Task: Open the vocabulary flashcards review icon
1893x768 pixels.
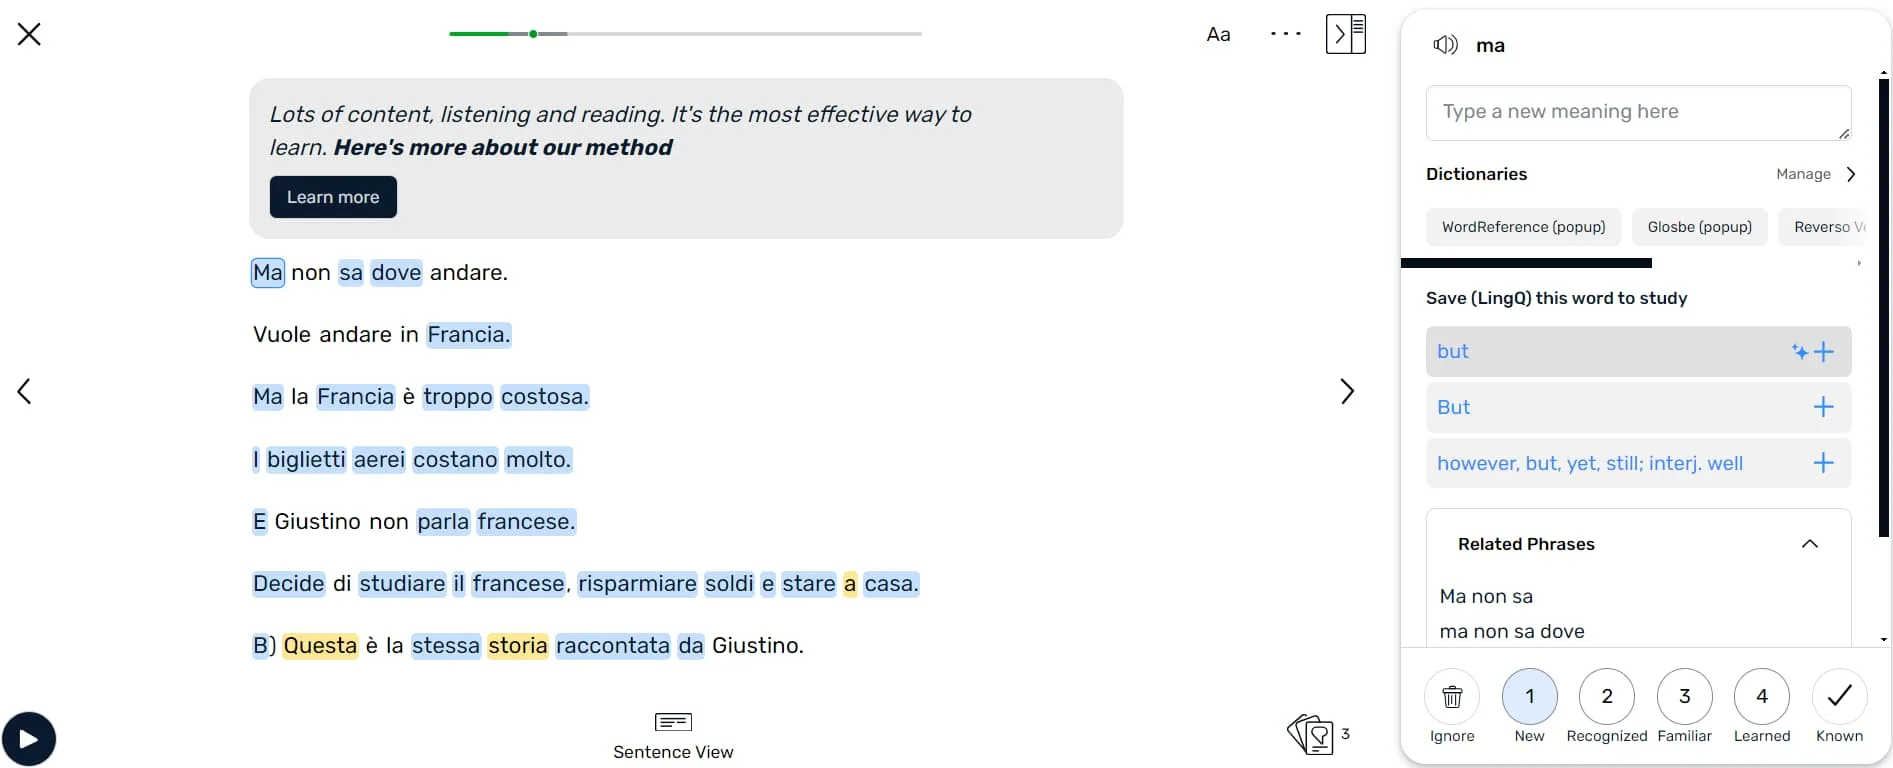Action: (x=1311, y=734)
